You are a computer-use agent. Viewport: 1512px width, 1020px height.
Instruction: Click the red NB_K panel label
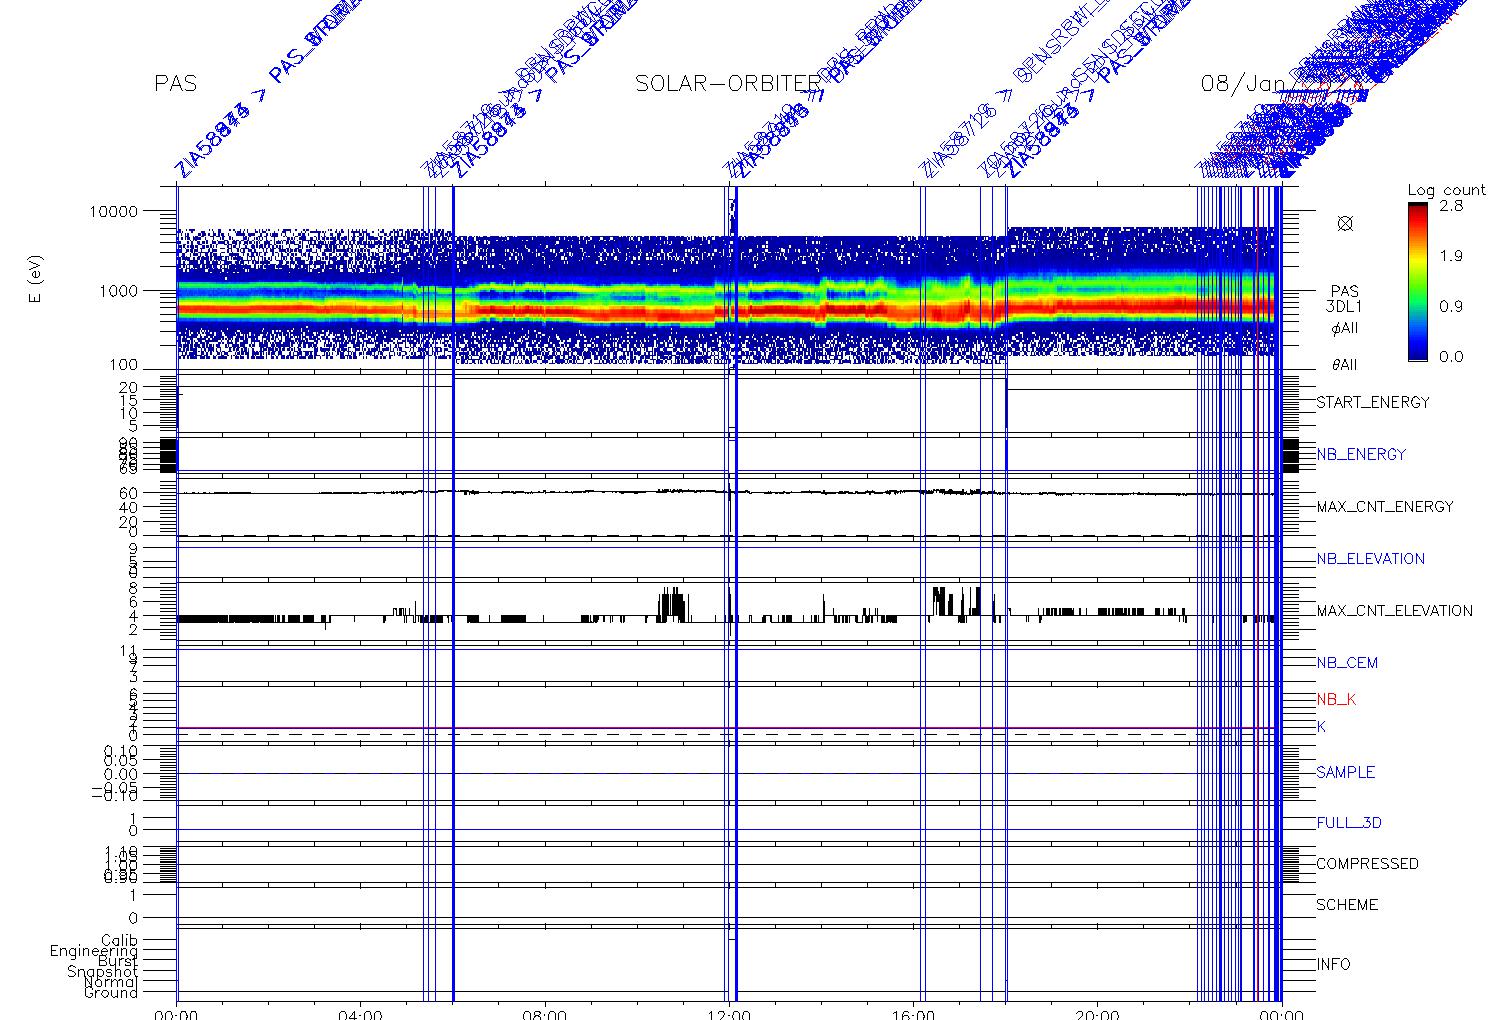point(1336,699)
